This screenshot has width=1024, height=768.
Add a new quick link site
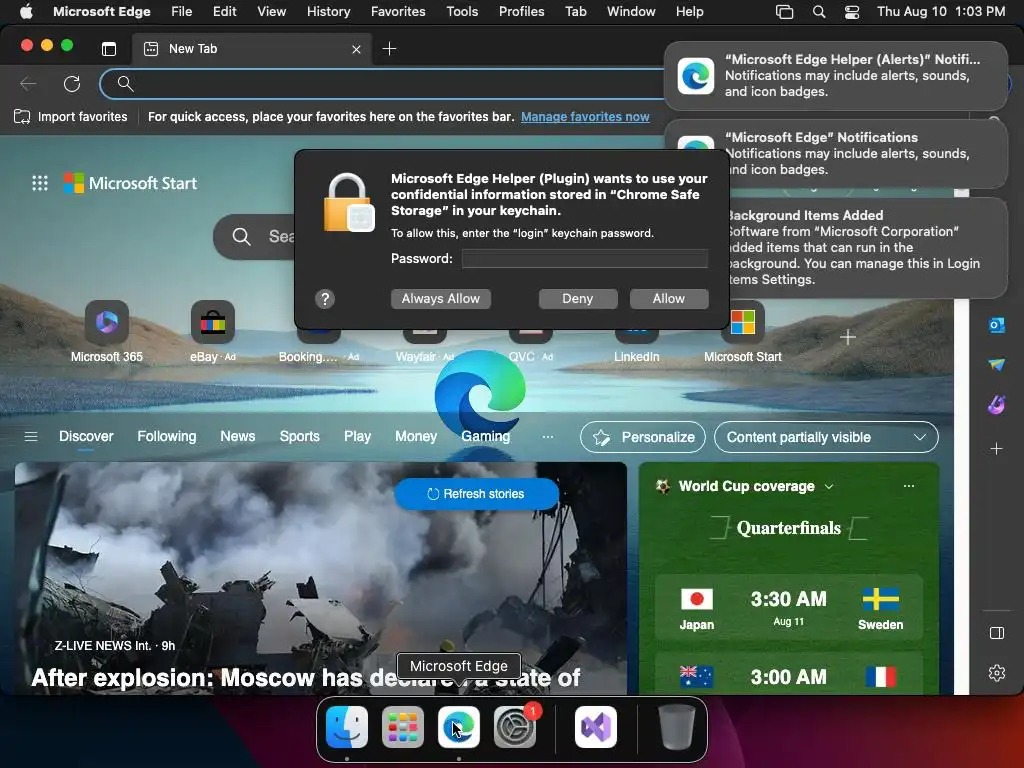pyautogui.click(x=848, y=337)
